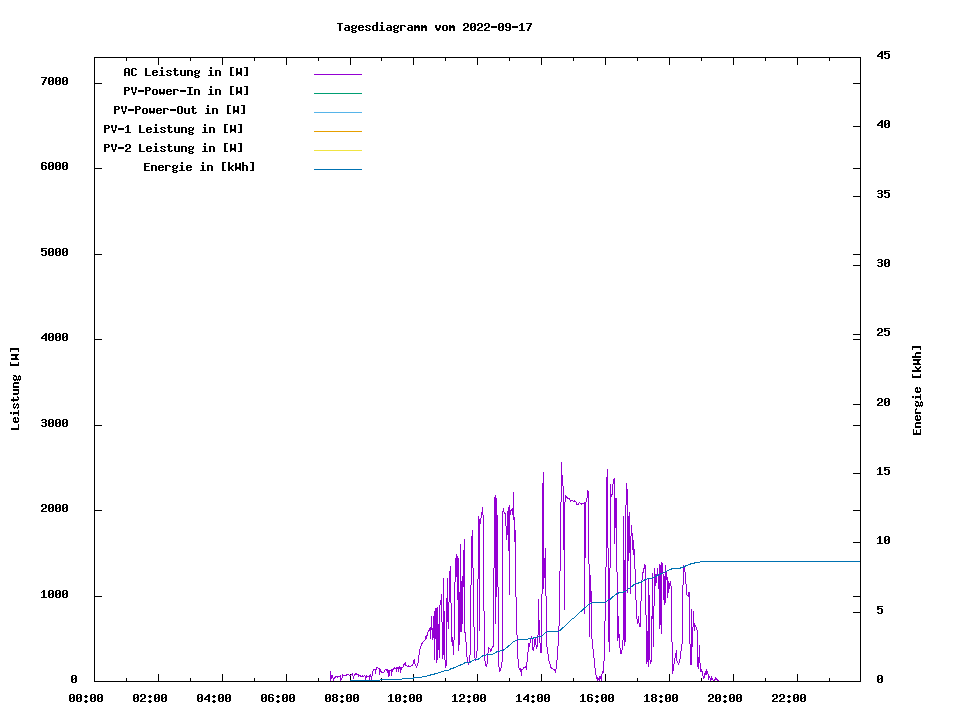Click the 3000 tick label on left axis
The image size is (960, 720).
click(54, 424)
